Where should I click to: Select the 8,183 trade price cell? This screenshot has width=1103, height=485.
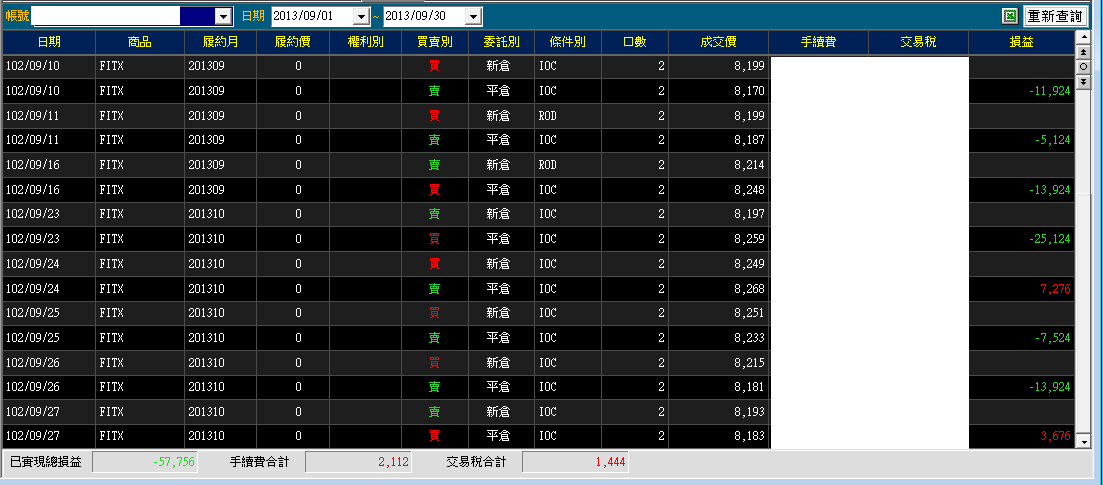[719, 436]
